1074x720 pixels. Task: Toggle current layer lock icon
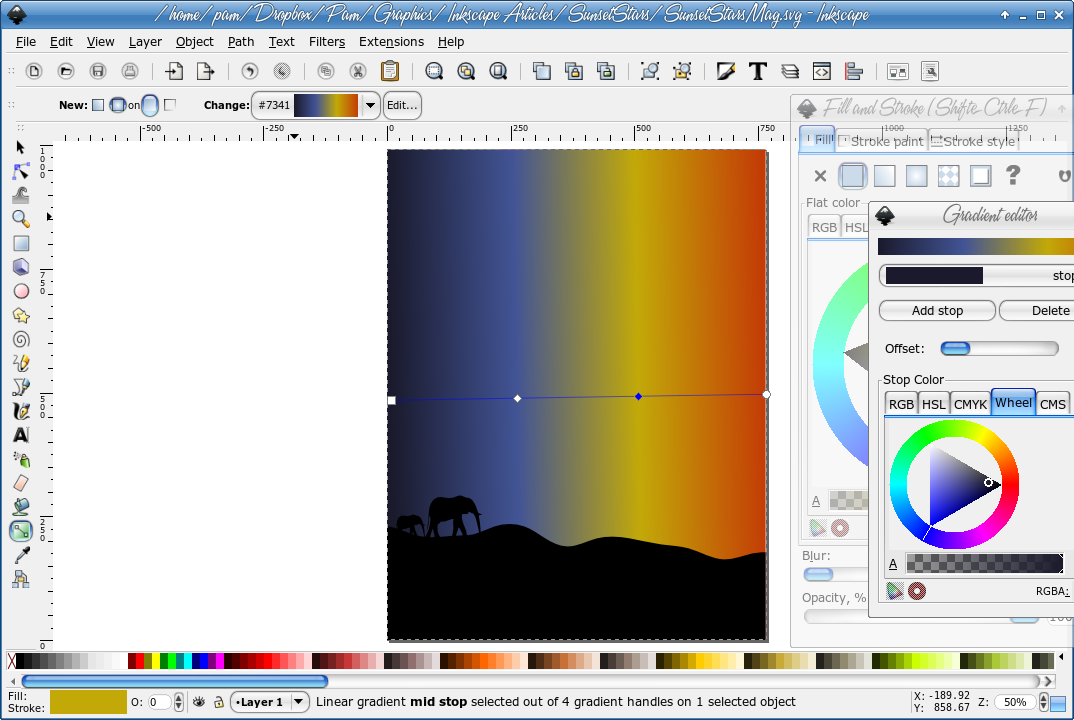218,702
